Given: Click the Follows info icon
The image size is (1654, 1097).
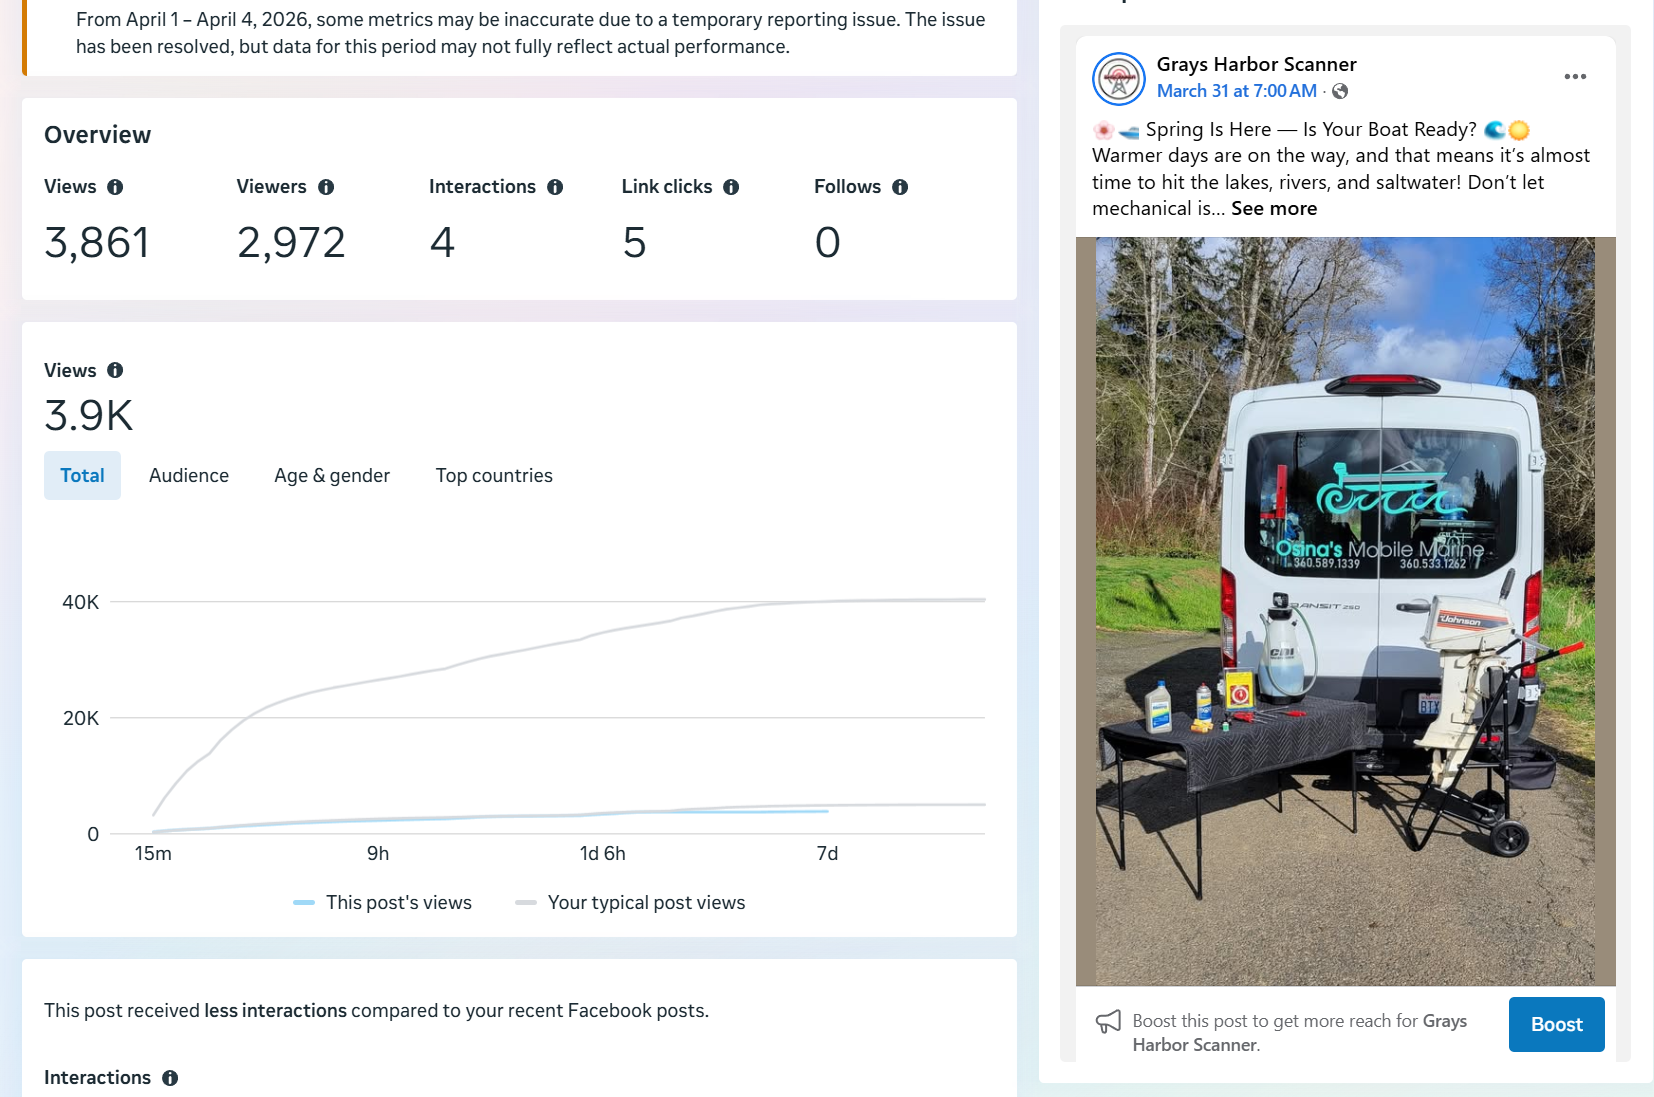Looking at the screenshot, I should tap(900, 187).
